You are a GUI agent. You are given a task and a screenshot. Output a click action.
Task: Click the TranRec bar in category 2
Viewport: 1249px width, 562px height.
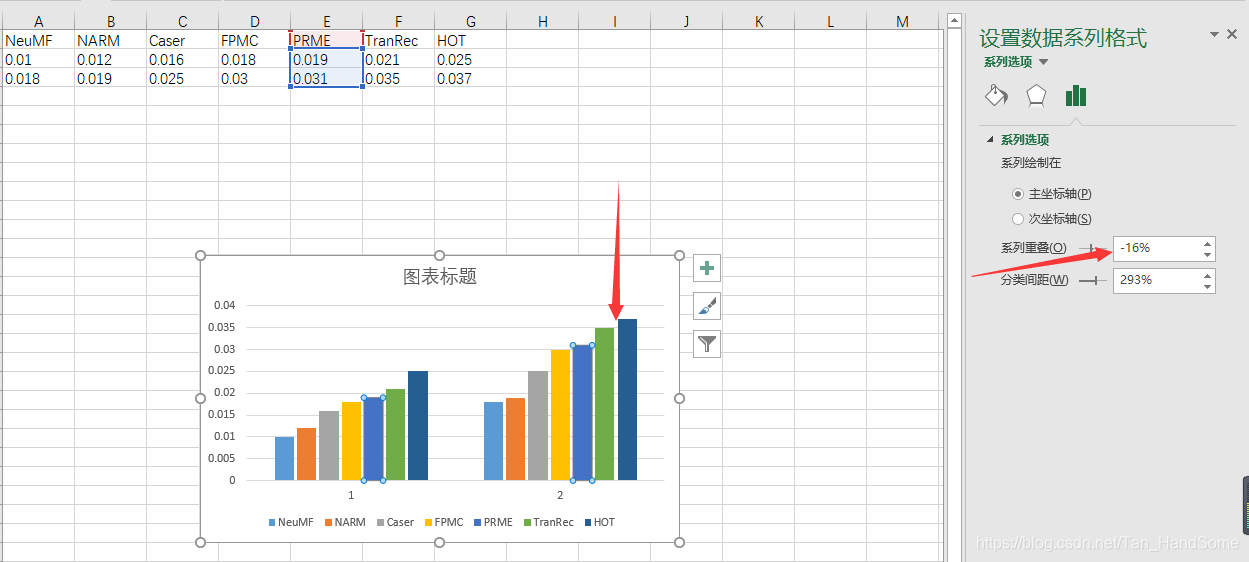[605, 404]
